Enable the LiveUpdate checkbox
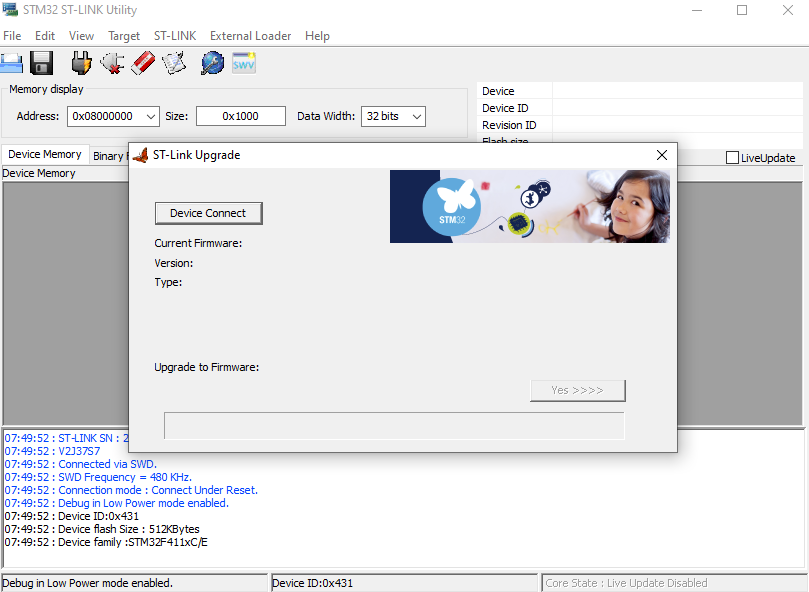This screenshot has width=809, height=592. 732,158
